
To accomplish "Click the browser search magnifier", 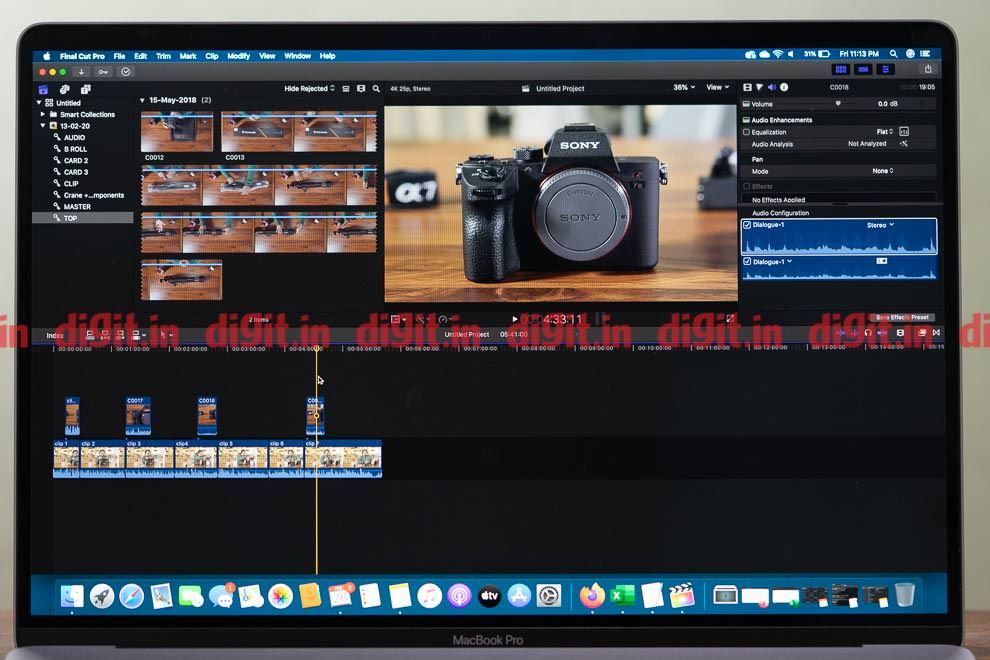I will (376, 89).
